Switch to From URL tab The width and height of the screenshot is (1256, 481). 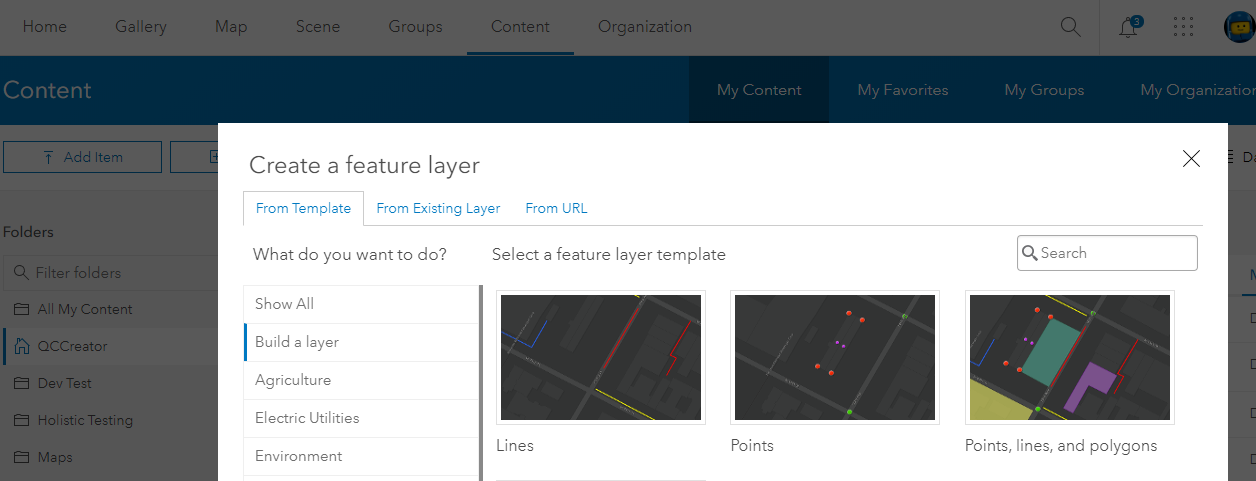pyautogui.click(x=556, y=208)
